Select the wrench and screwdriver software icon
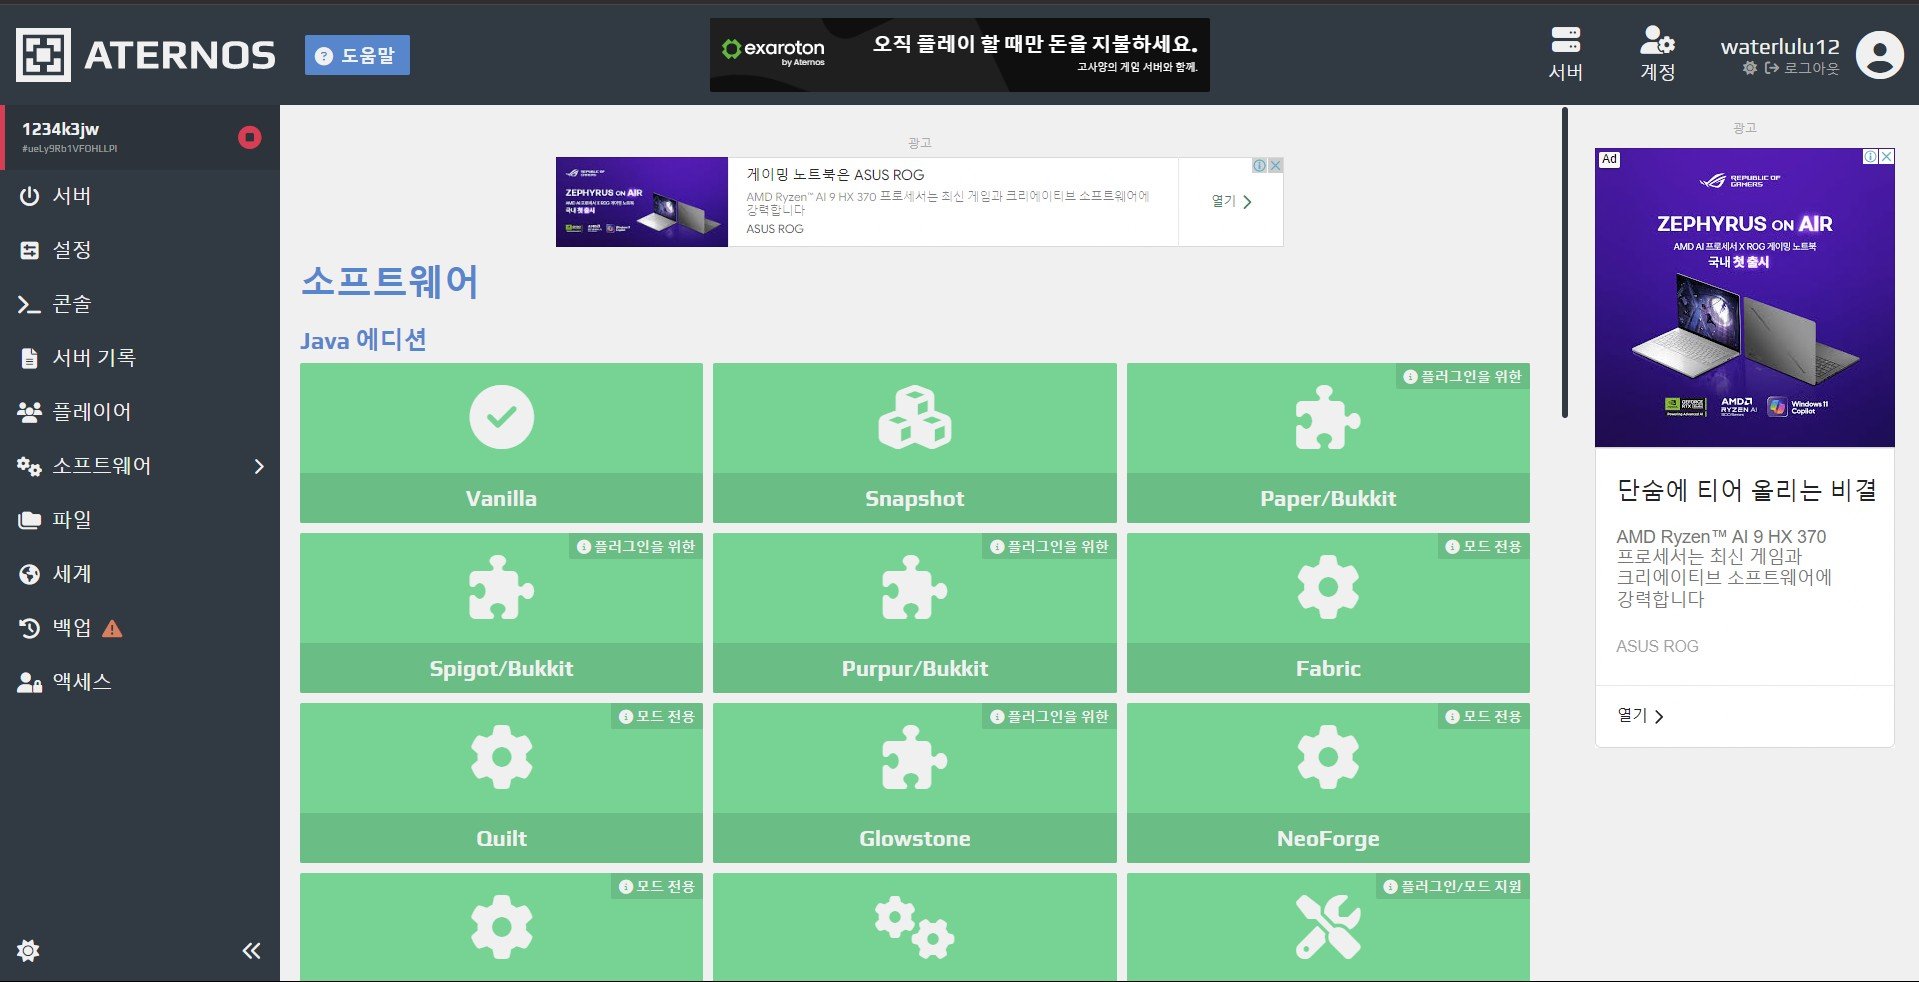The height and width of the screenshot is (982, 1919). point(1328,927)
